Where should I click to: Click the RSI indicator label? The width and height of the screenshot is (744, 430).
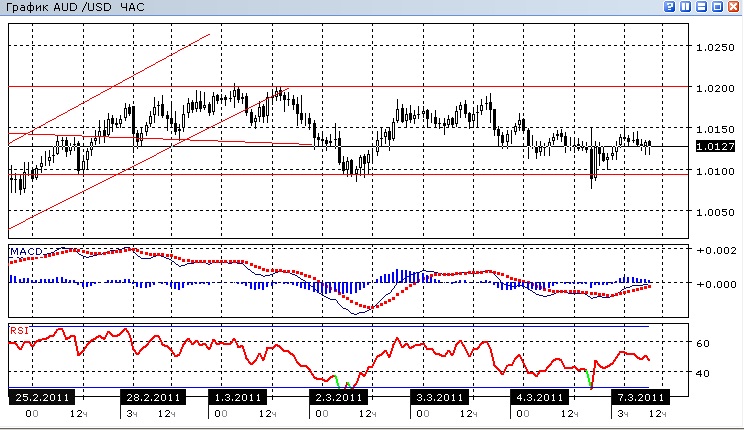coord(19,330)
